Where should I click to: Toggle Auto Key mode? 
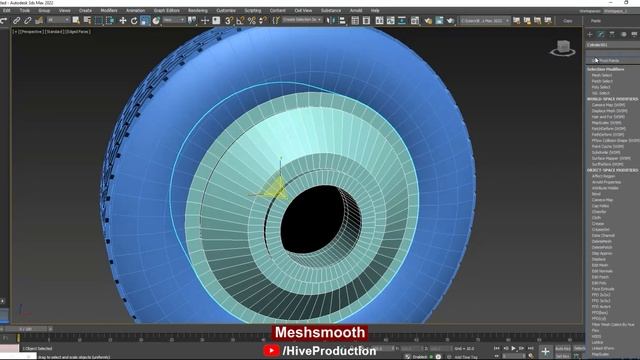(563, 349)
